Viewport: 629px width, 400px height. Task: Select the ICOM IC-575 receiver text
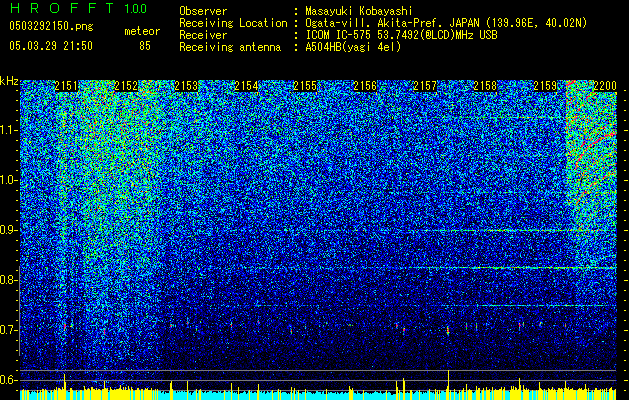point(401,35)
